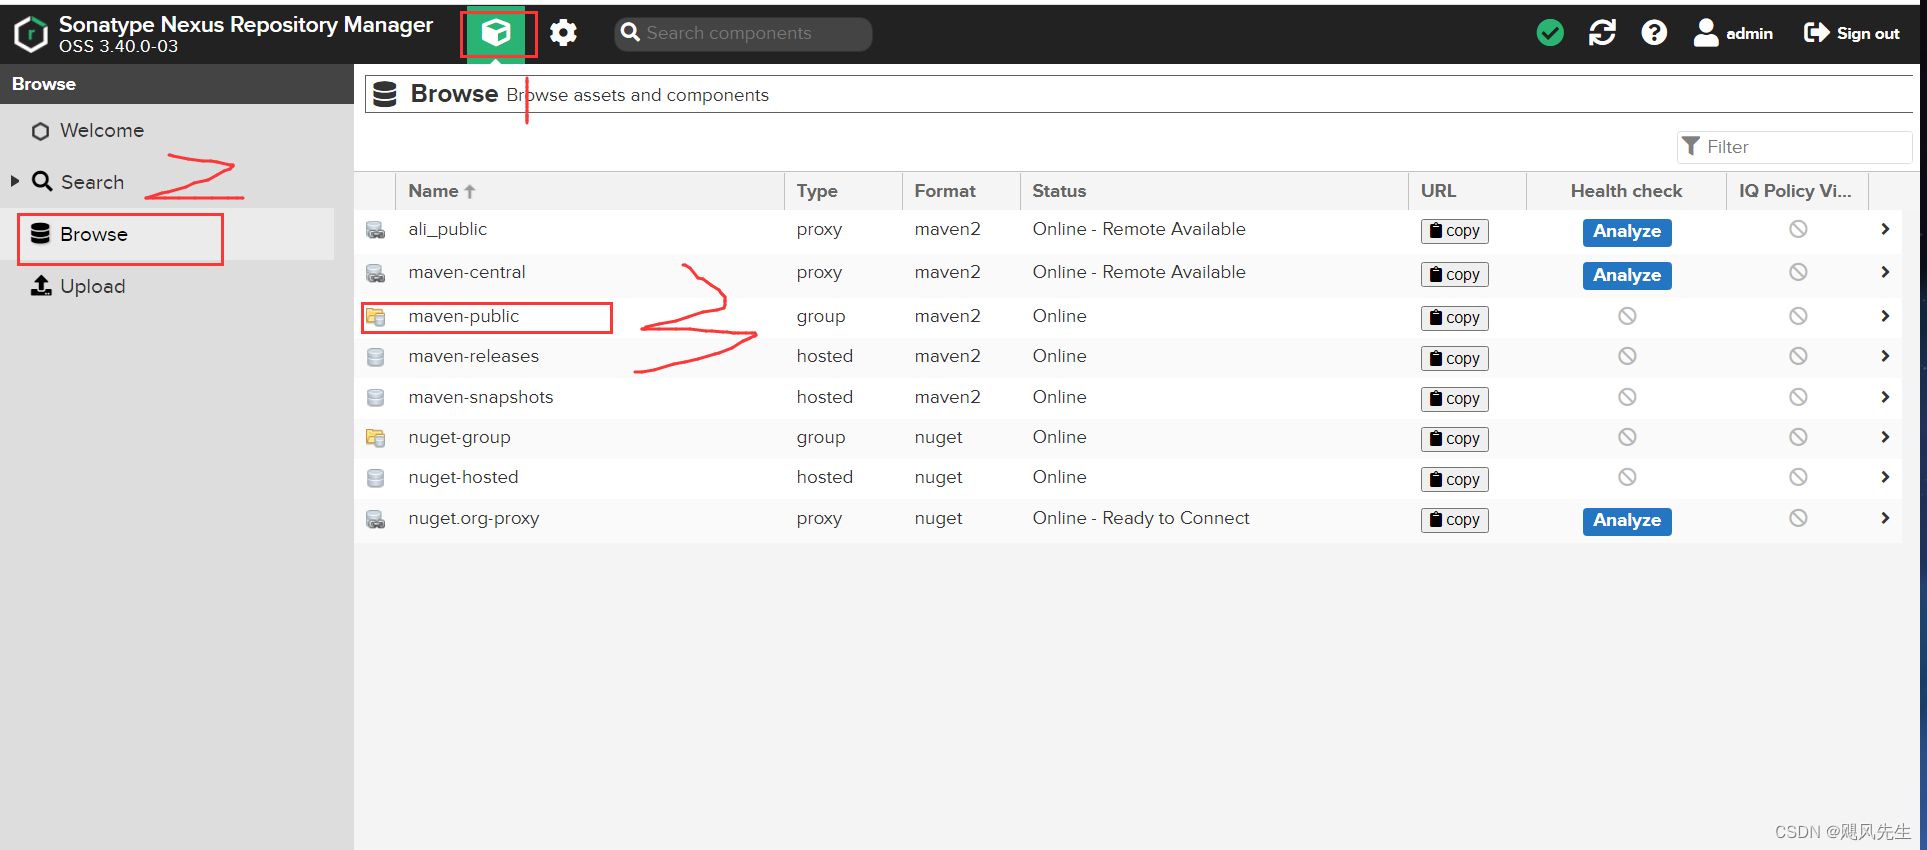This screenshot has width=1927, height=850.
Task: Sign out of Nexus
Action: [x=1851, y=33]
